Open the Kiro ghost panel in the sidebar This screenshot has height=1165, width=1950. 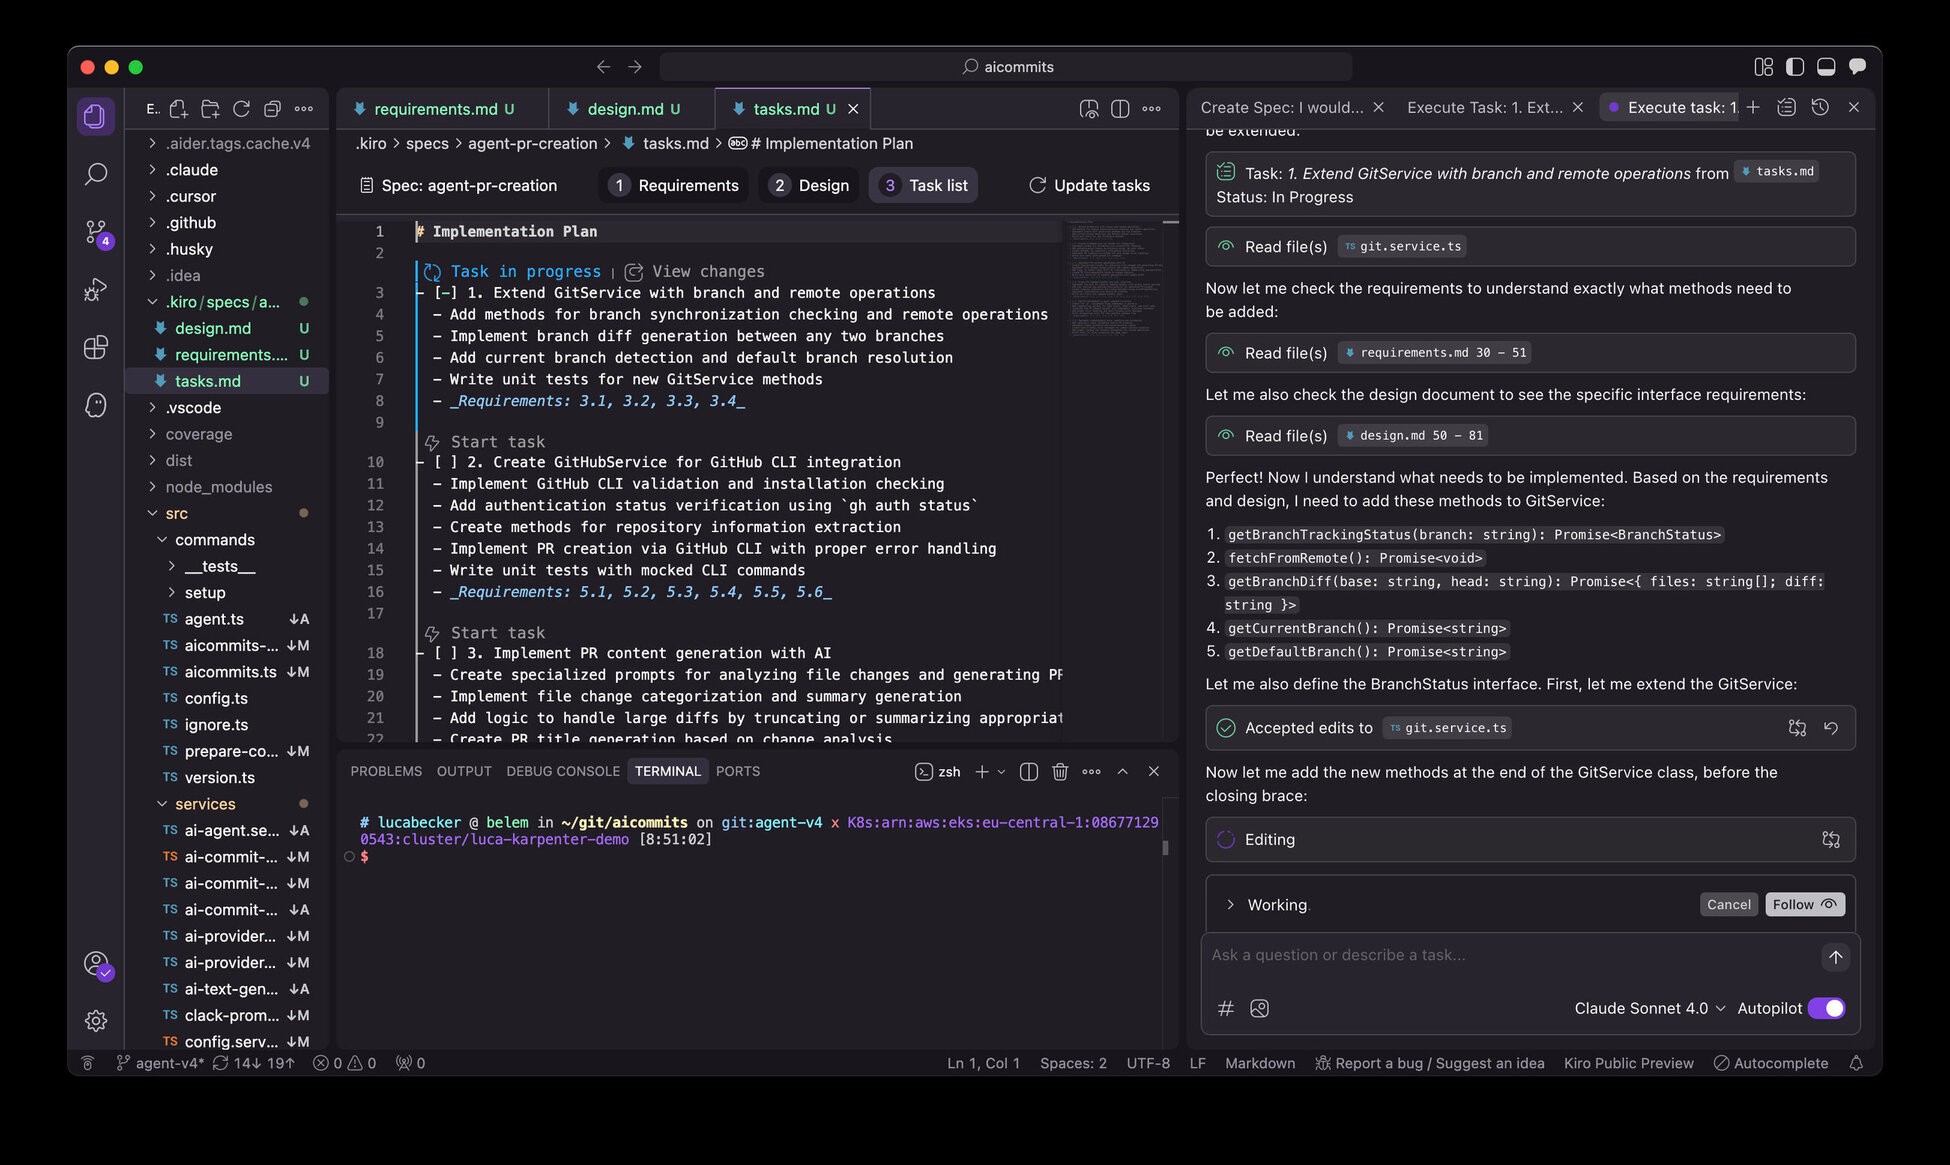click(x=95, y=405)
